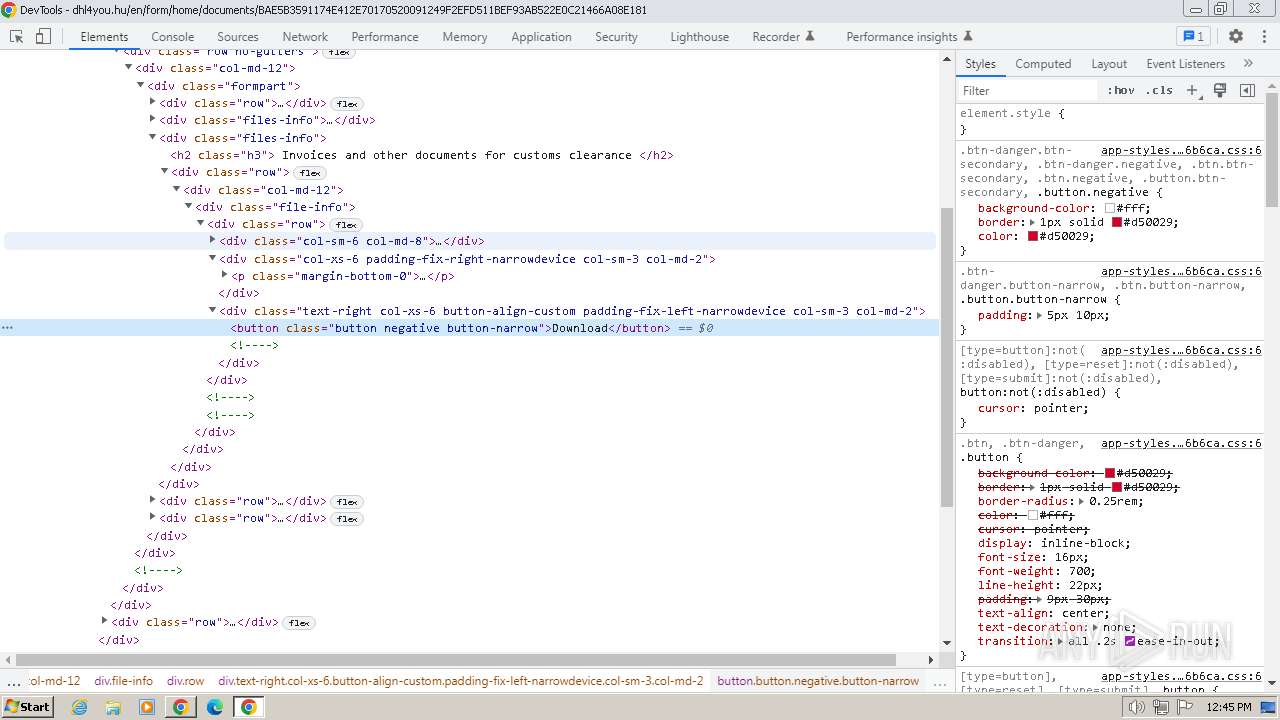The height and width of the screenshot is (720, 1280).
Task: Click the flex badge on col-sm-6 parent row
Action: [346, 225]
